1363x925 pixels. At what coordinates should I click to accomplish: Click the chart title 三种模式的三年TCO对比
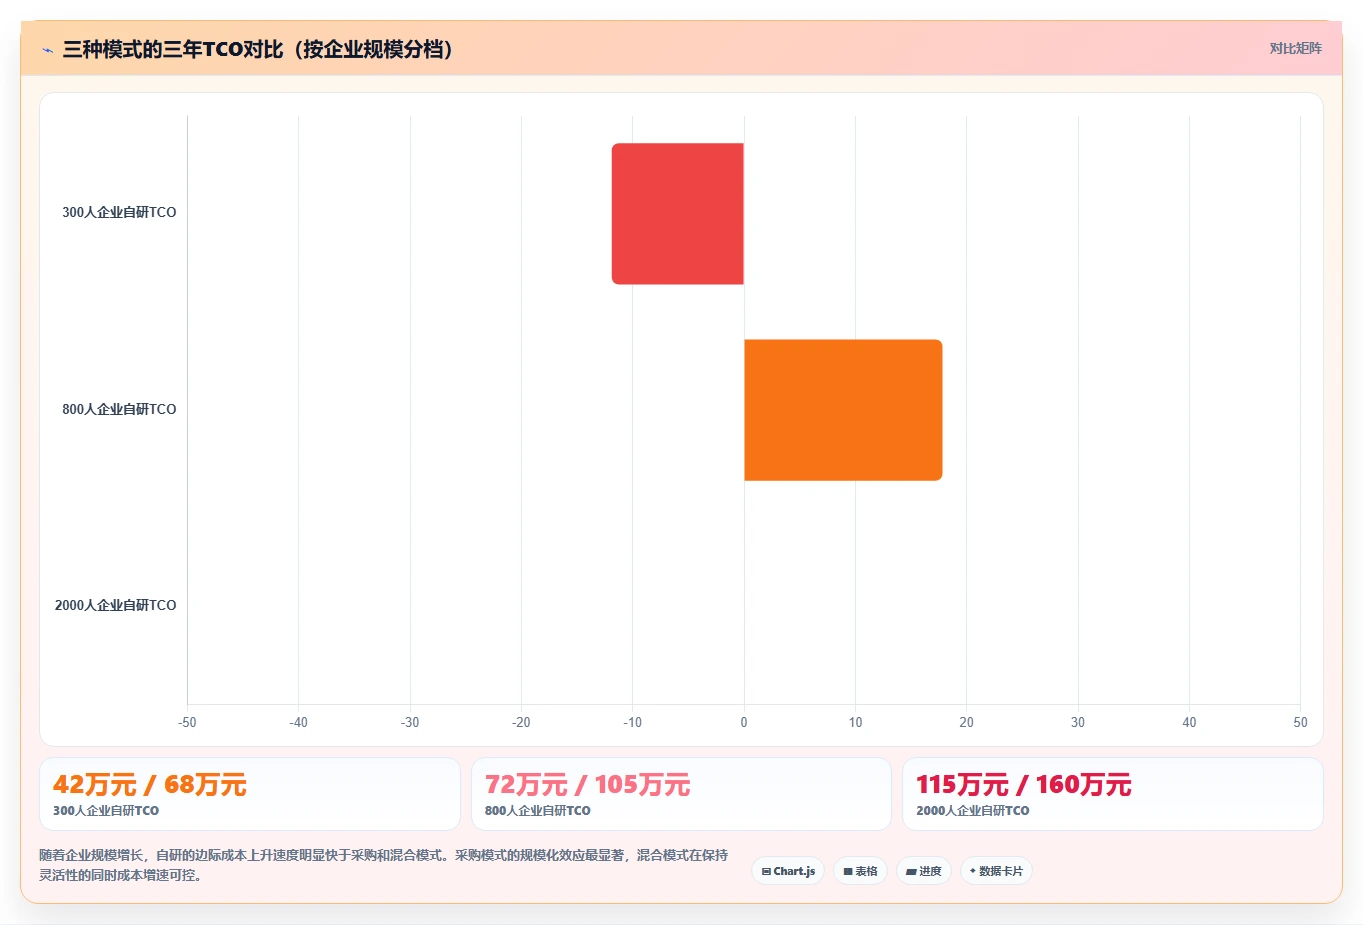point(258,49)
